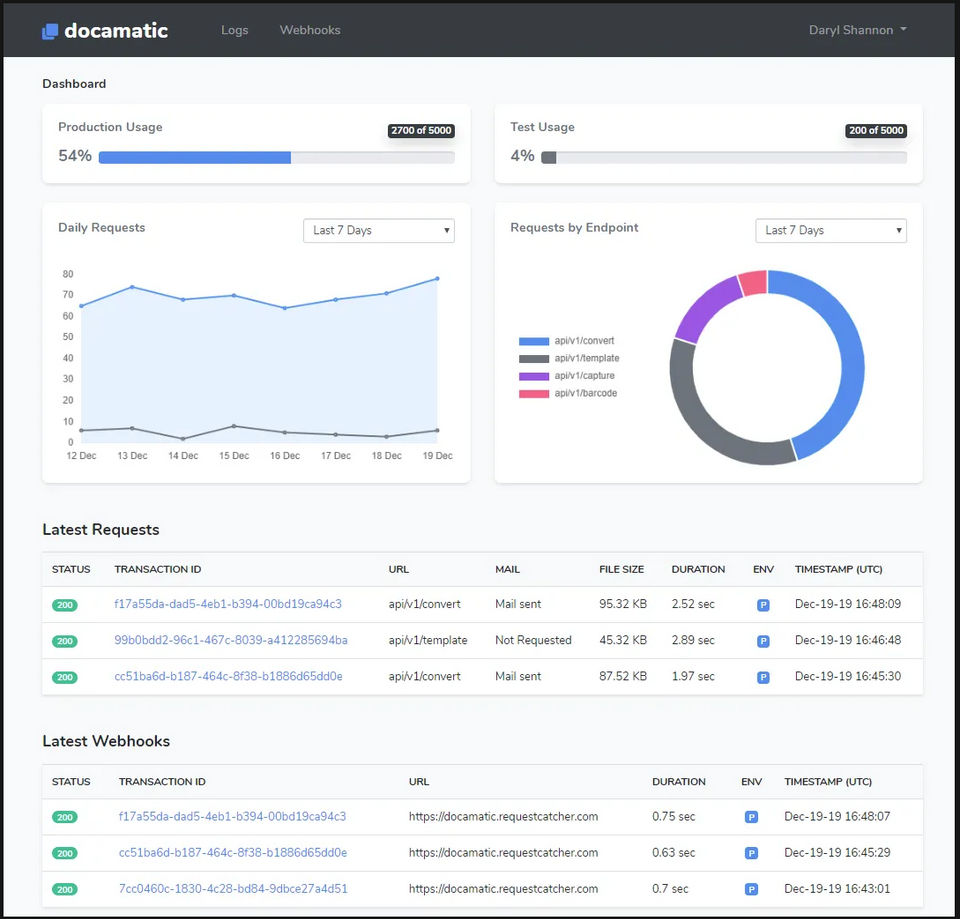Click the Dashboard page heading
Screen dimensions: 960x919
(74, 84)
